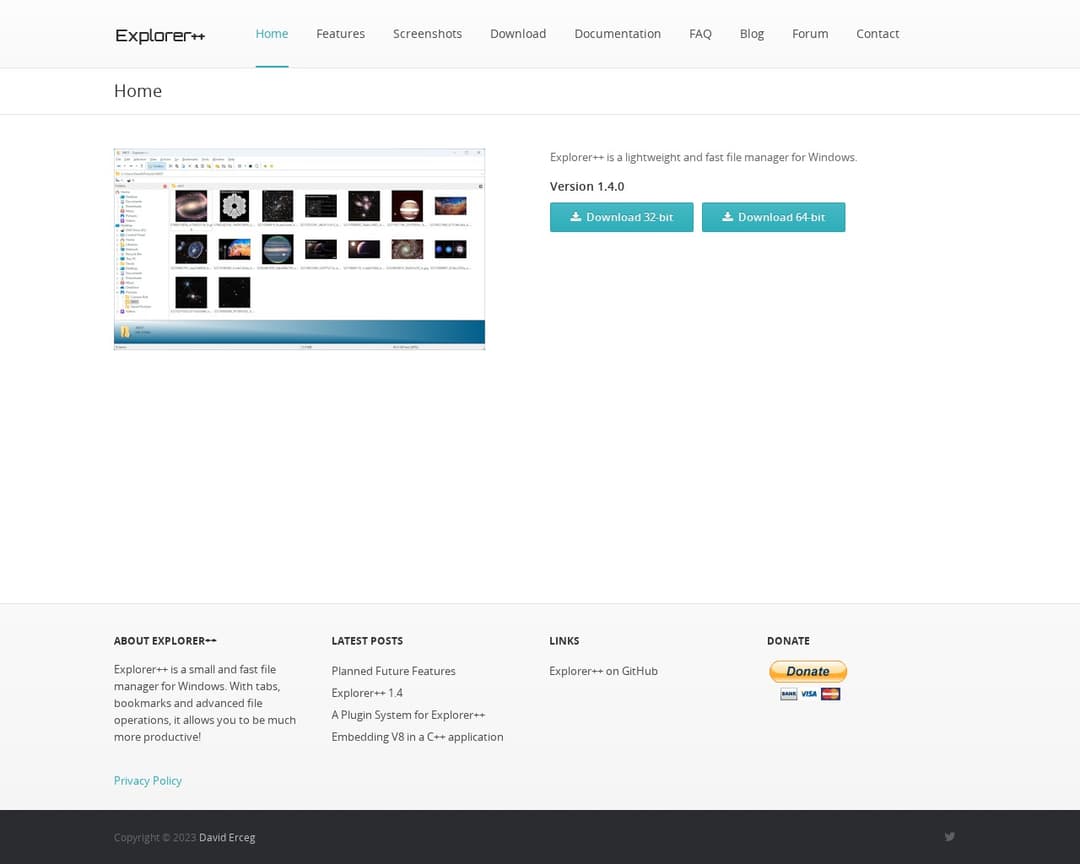Click the LINKS footer heading

coord(564,641)
